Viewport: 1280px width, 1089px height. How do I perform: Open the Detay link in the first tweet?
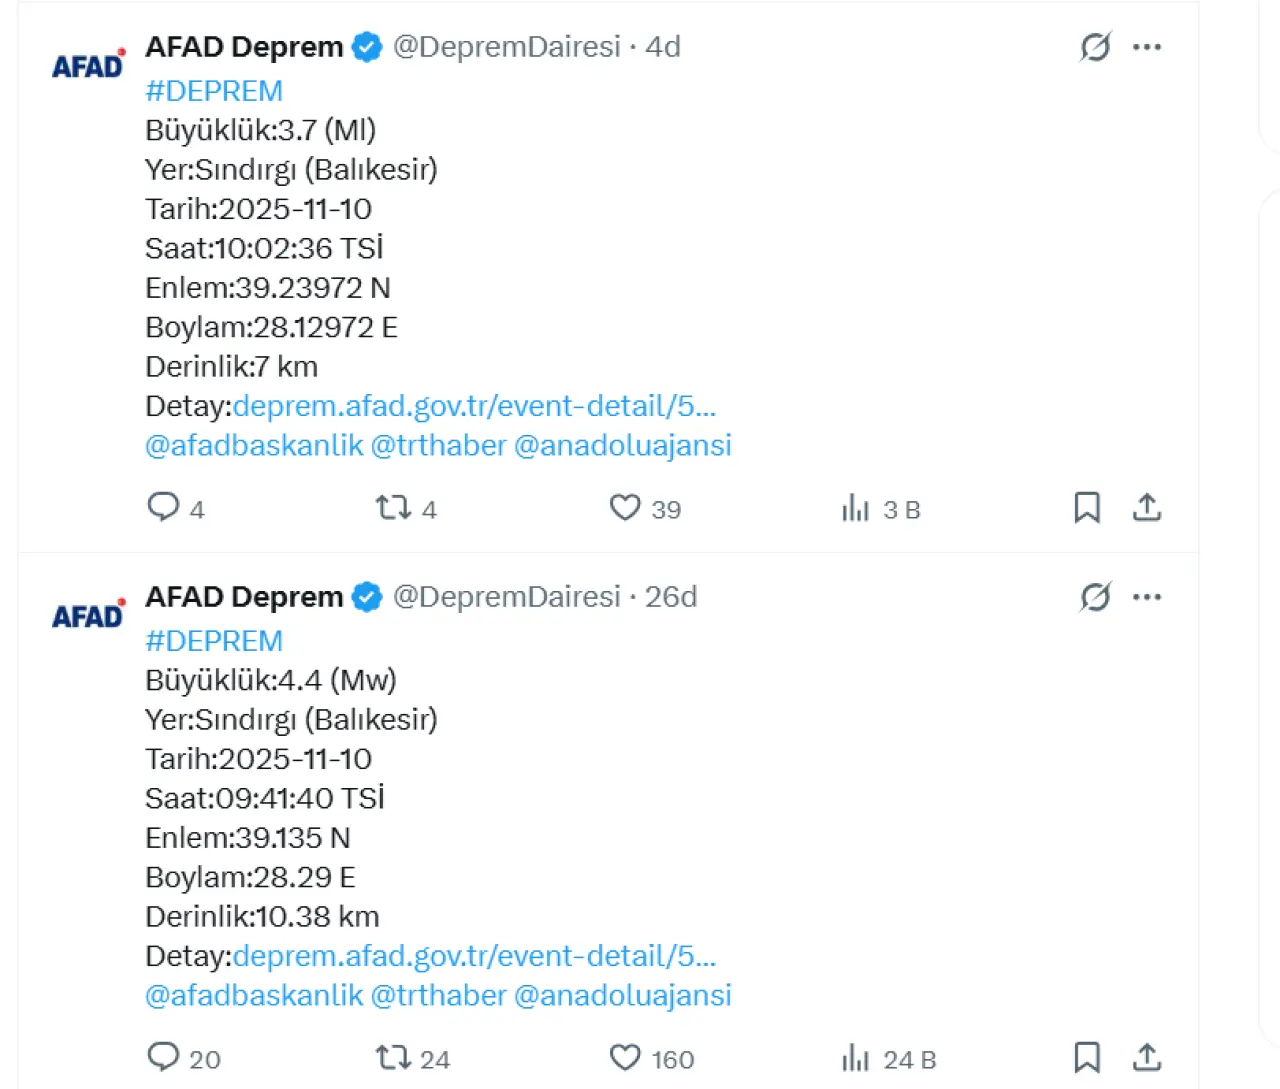474,406
